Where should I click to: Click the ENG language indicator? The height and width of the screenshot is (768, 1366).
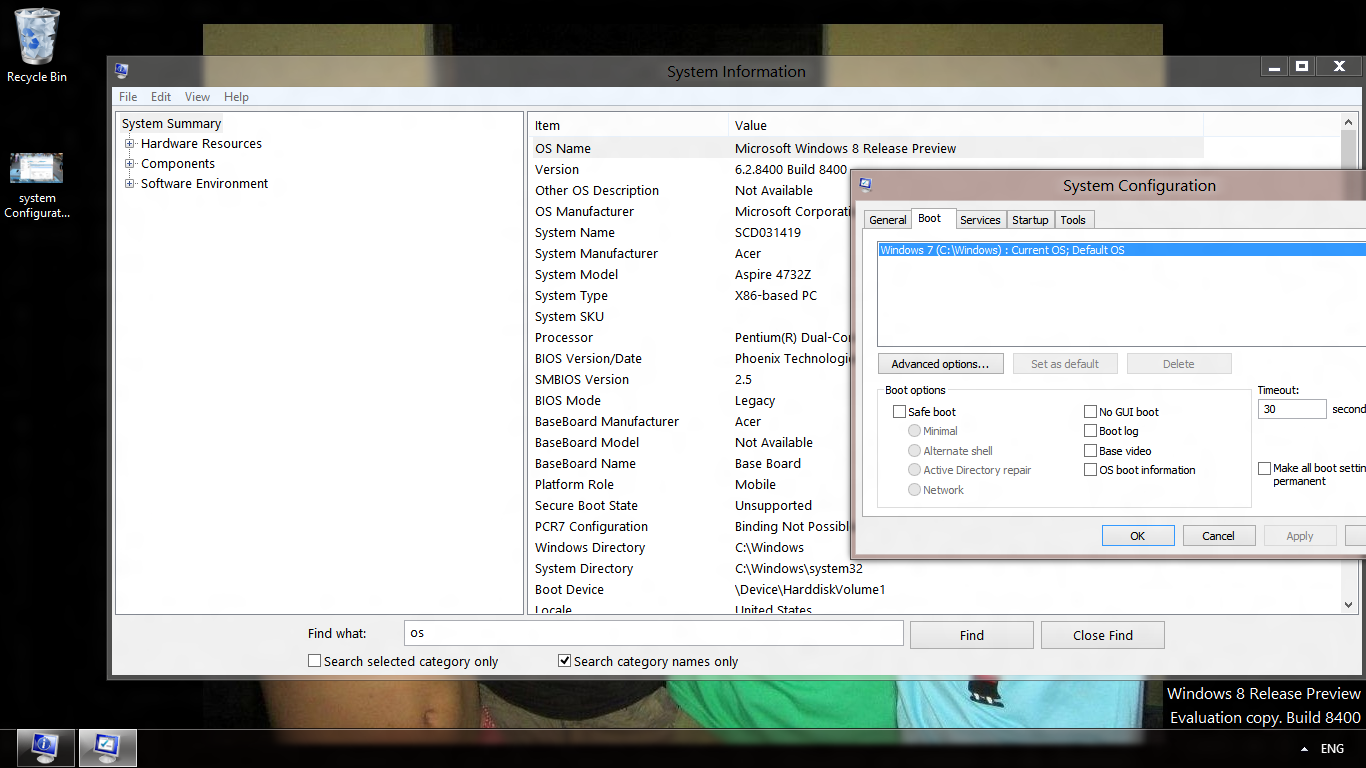pos(1332,749)
